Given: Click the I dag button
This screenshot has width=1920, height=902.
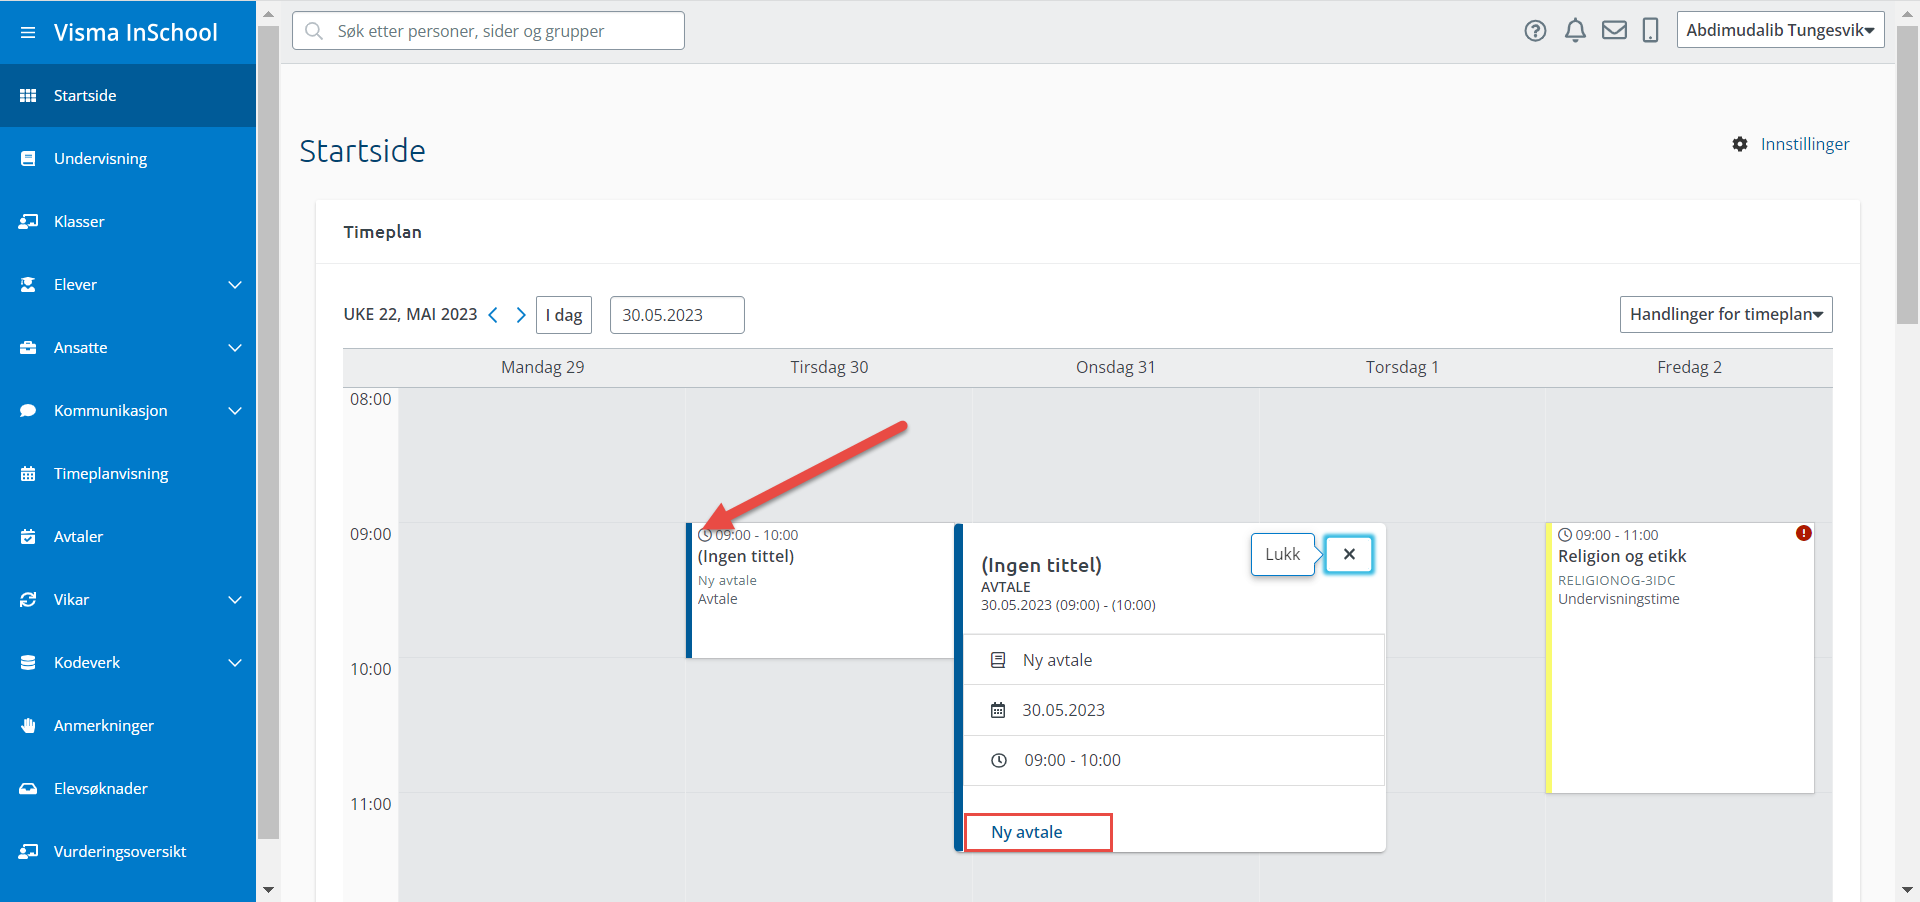Looking at the screenshot, I should (564, 315).
